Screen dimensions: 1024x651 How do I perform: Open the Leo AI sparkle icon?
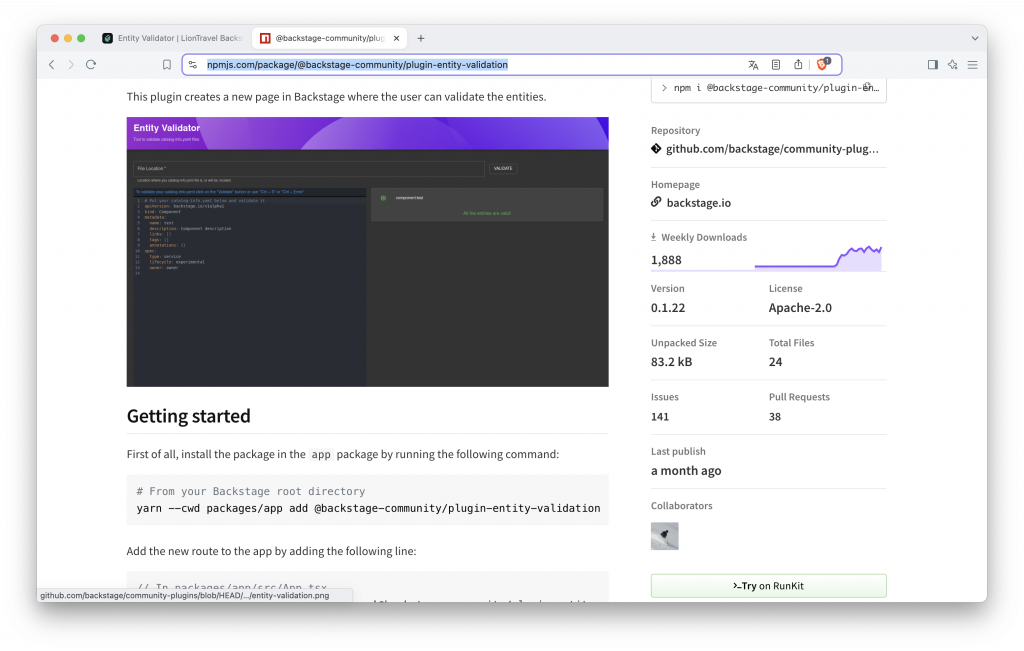click(x=953, y=65)
